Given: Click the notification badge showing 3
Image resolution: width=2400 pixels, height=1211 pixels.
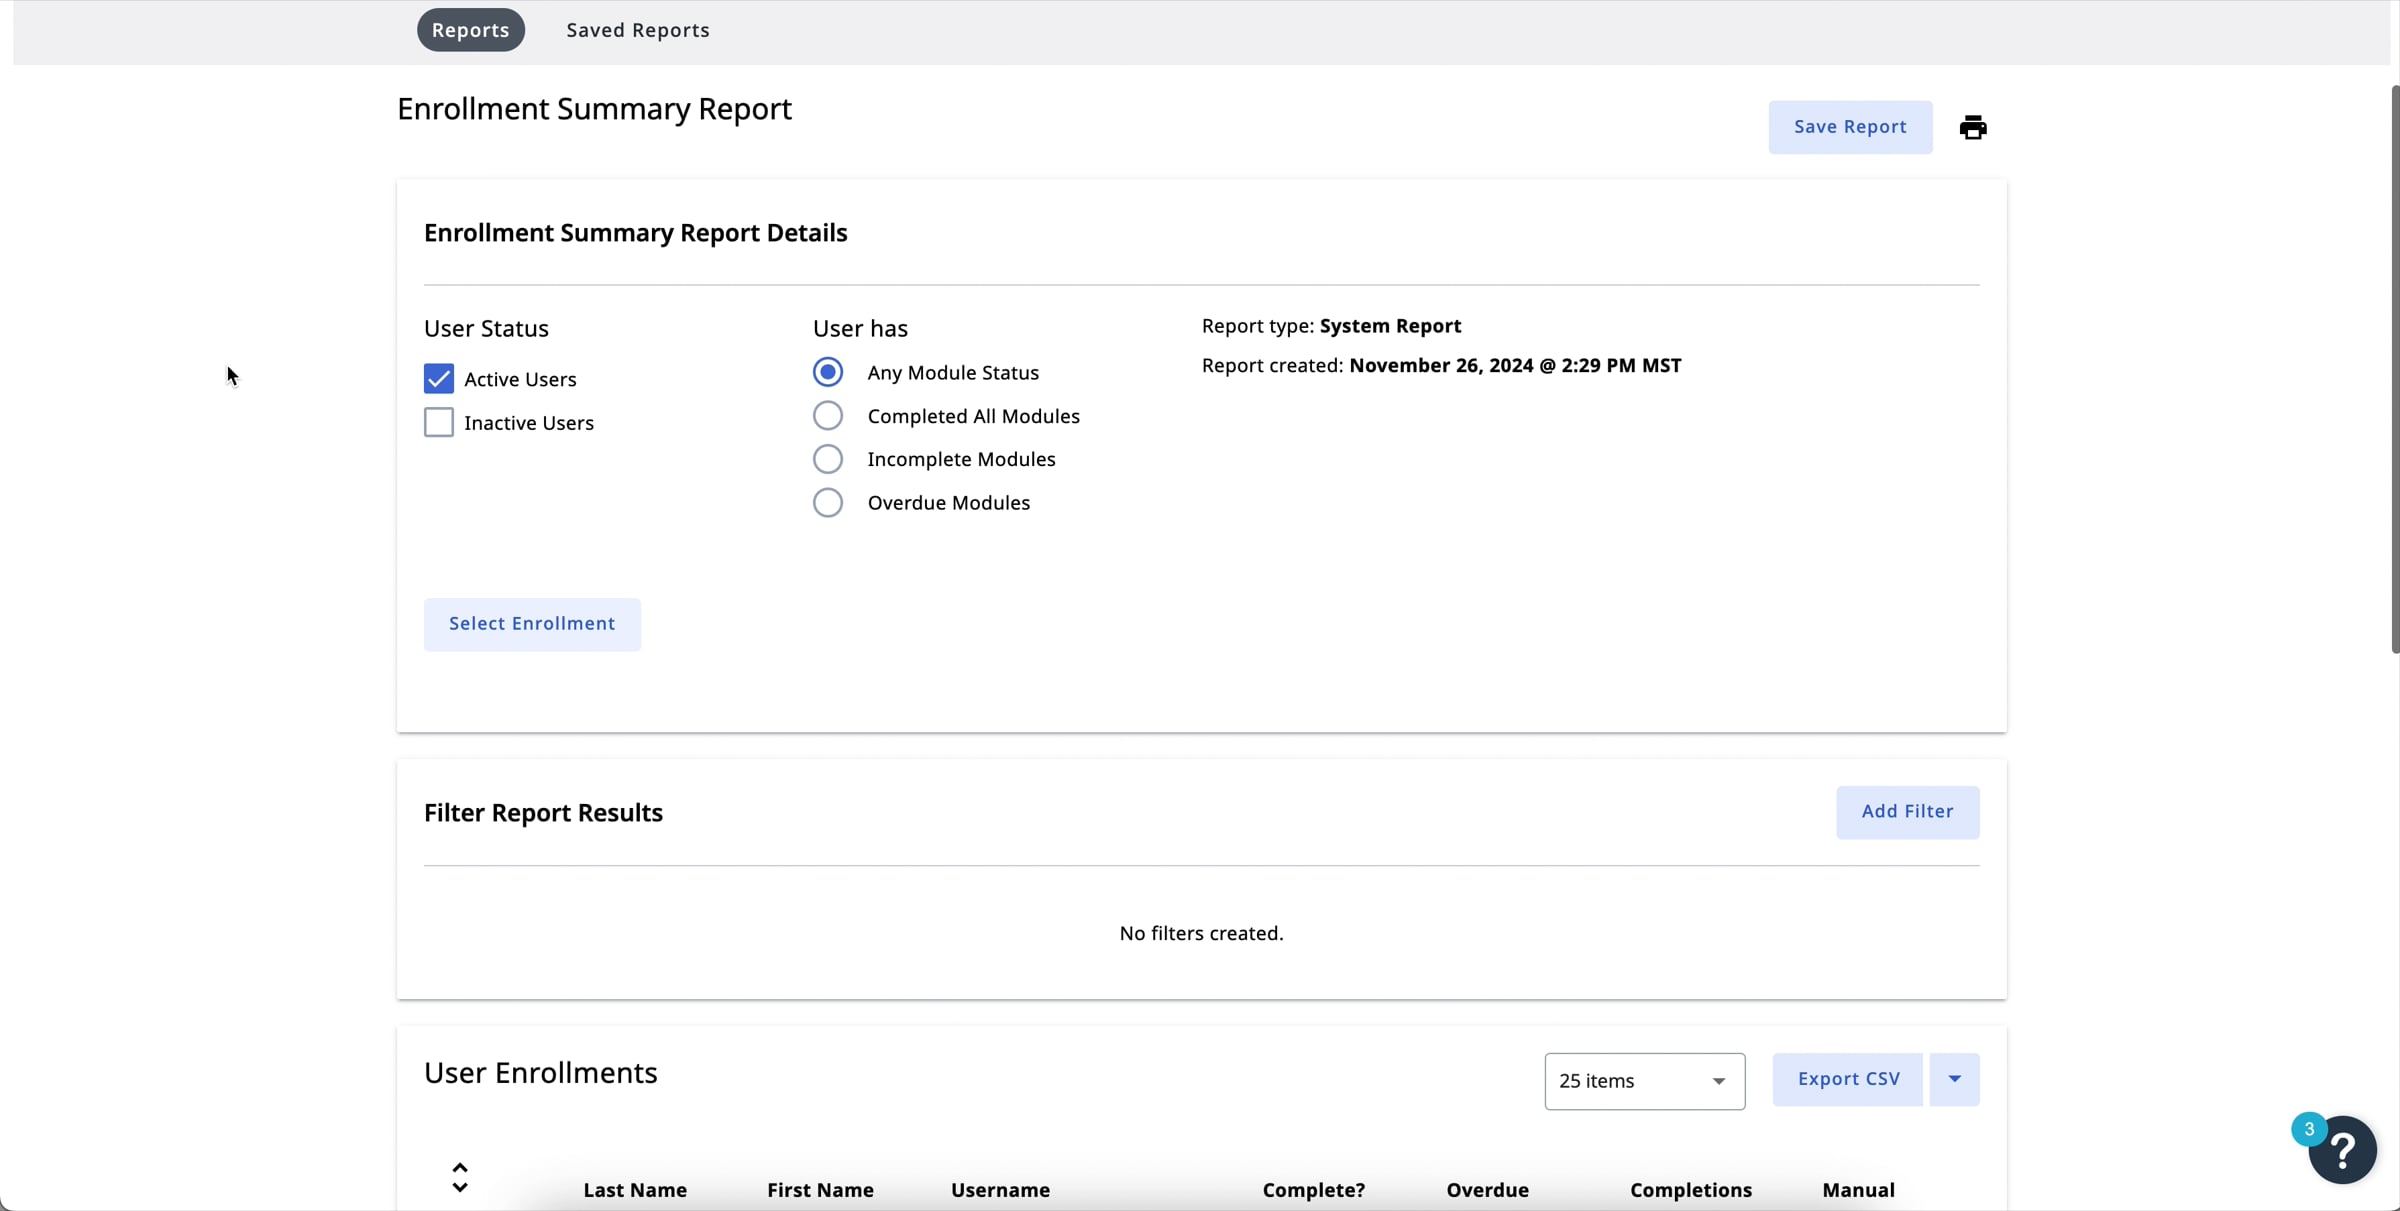Looking at the screenshot, I should pyautogui.click(x=2309, y=1129).
